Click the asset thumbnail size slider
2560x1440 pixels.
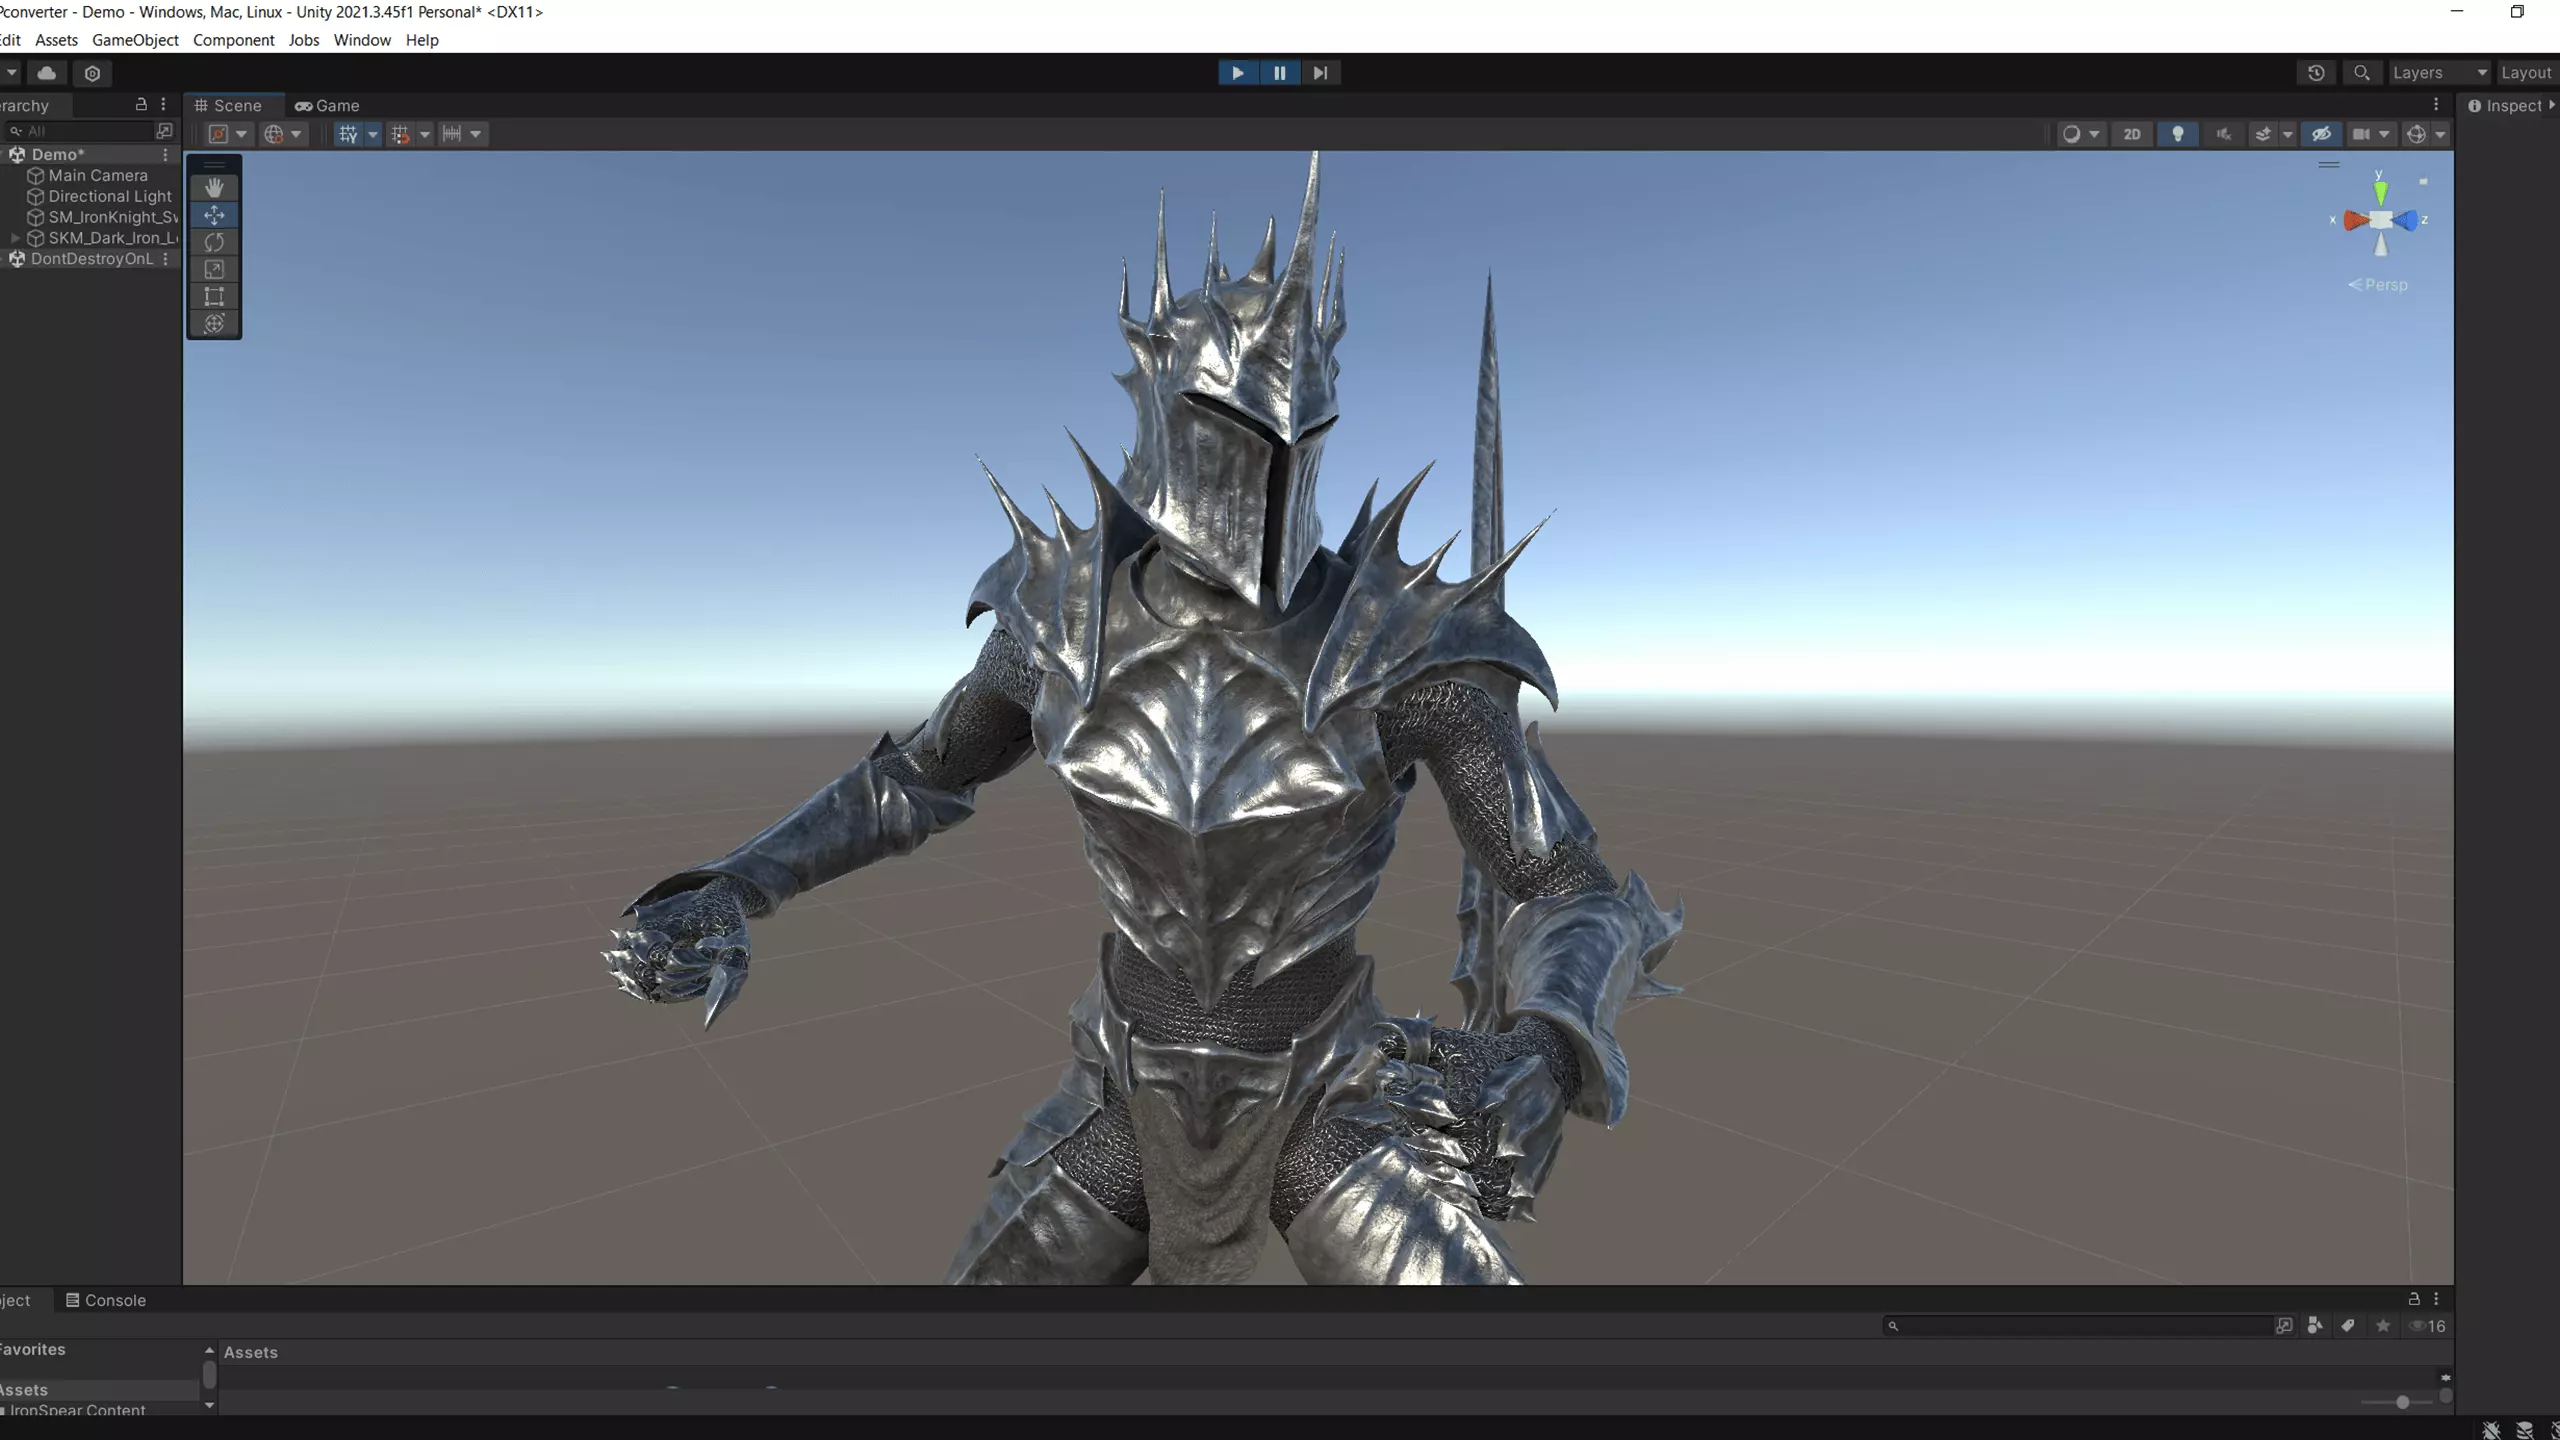click(2402, 1402)
